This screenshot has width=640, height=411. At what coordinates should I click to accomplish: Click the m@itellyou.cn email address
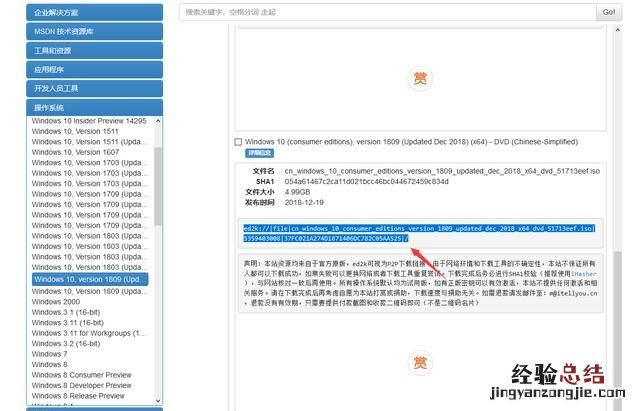(573, 293)
